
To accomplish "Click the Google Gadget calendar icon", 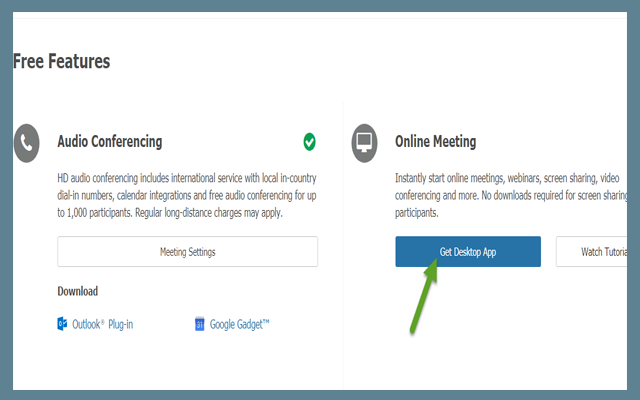I will tap(200, 323).
